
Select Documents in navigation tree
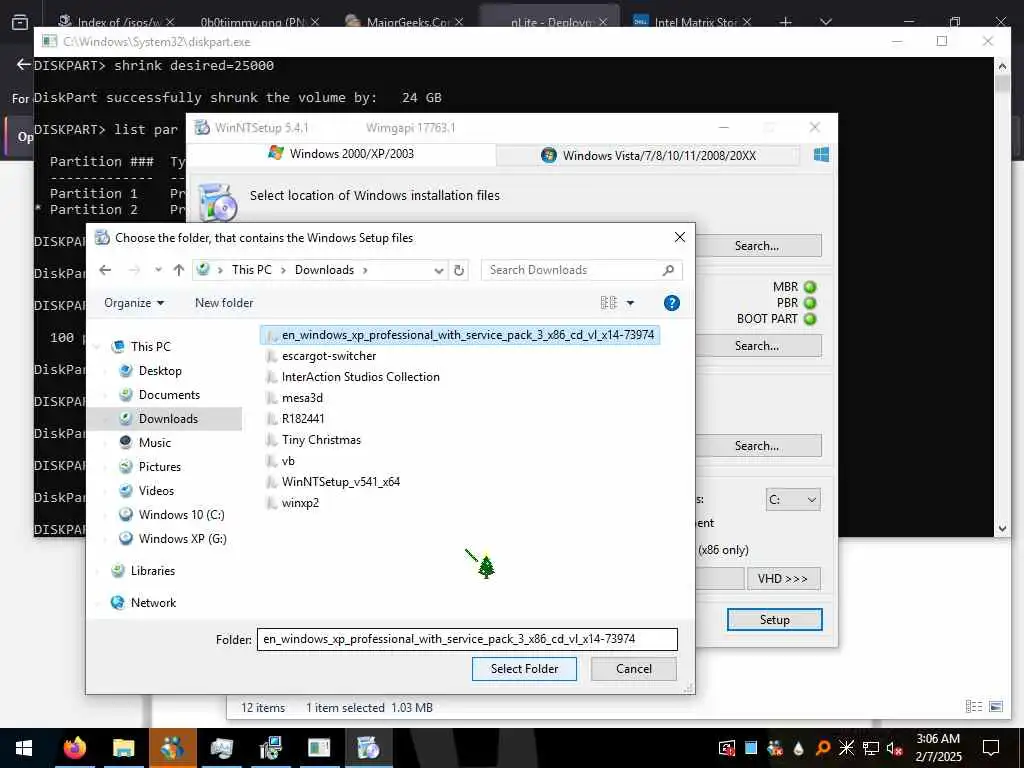[169, 395]
